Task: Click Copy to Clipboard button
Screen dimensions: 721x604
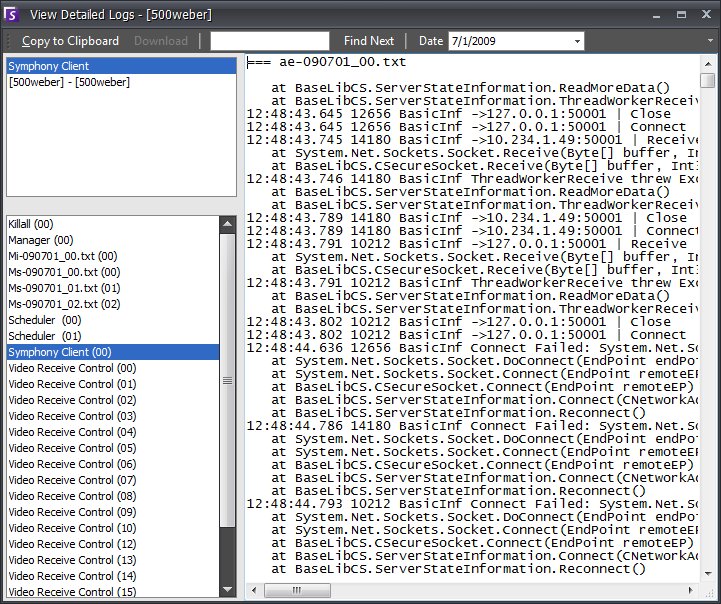Action: [x=70, y=41]
